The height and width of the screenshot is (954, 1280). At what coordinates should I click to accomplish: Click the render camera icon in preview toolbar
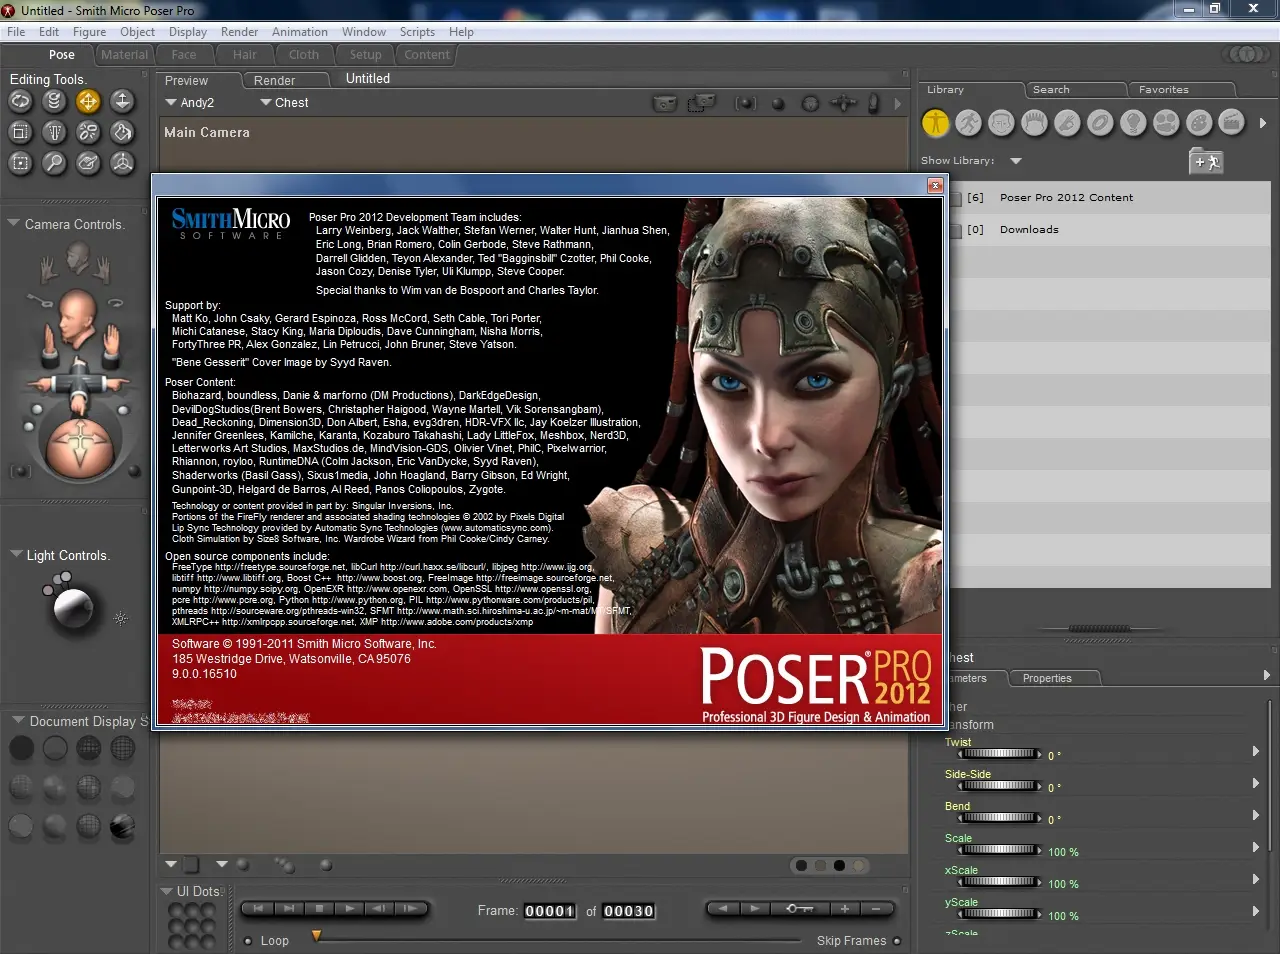click(664, 103)
